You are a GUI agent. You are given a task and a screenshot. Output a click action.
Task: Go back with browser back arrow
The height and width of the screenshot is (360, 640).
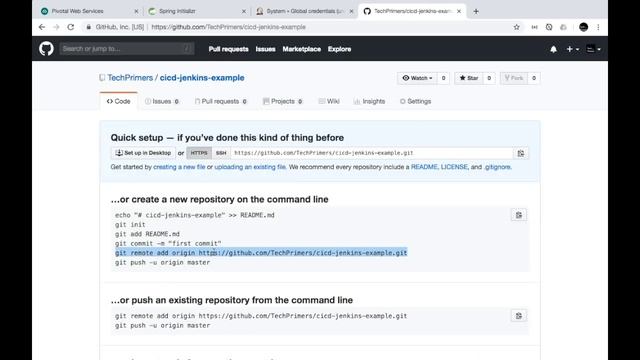(x=42, y=27)
